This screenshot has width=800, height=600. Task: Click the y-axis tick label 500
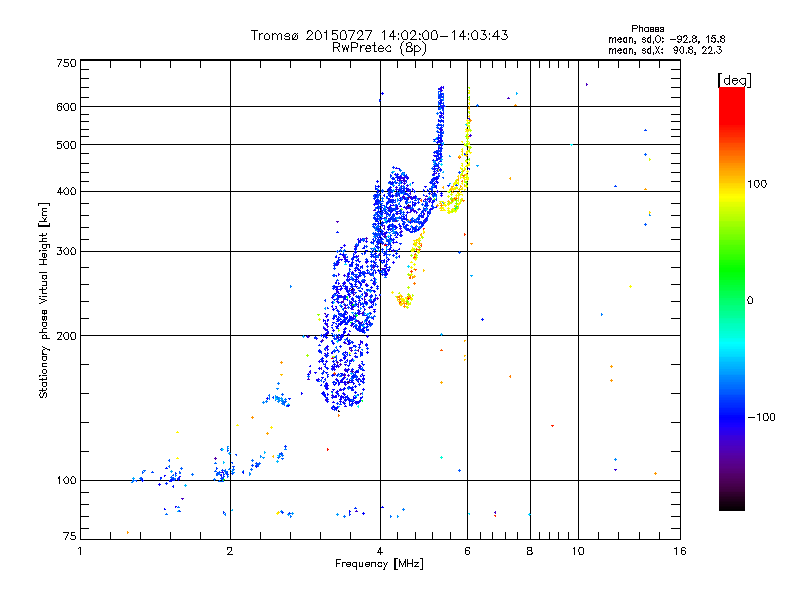click(66, 145)
